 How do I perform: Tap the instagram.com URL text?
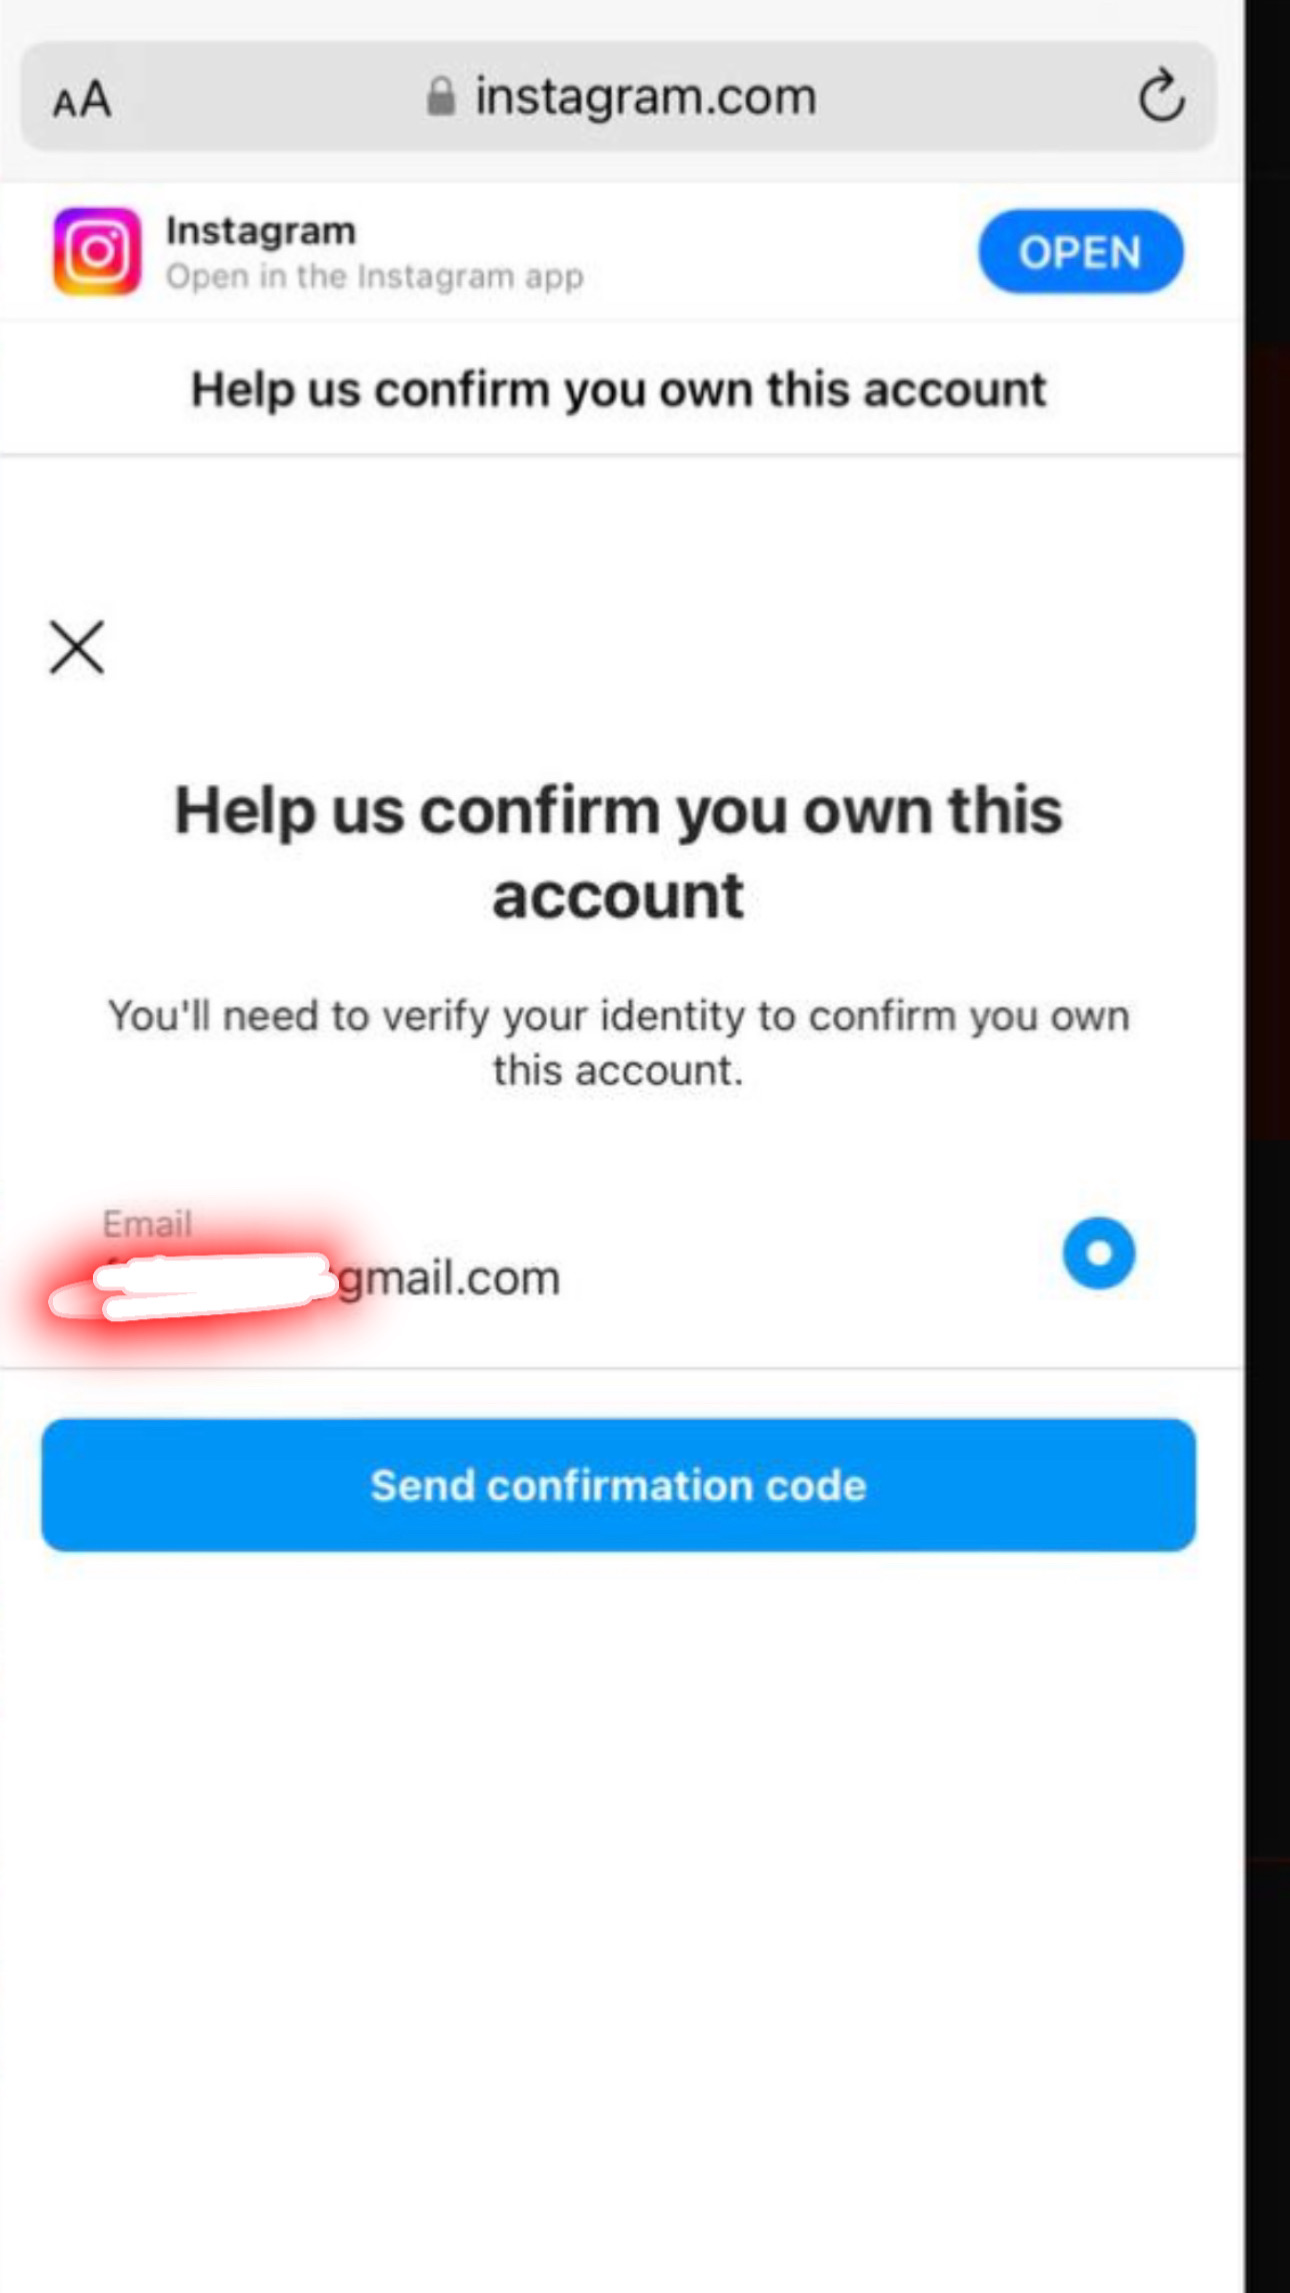coord(646,96)
